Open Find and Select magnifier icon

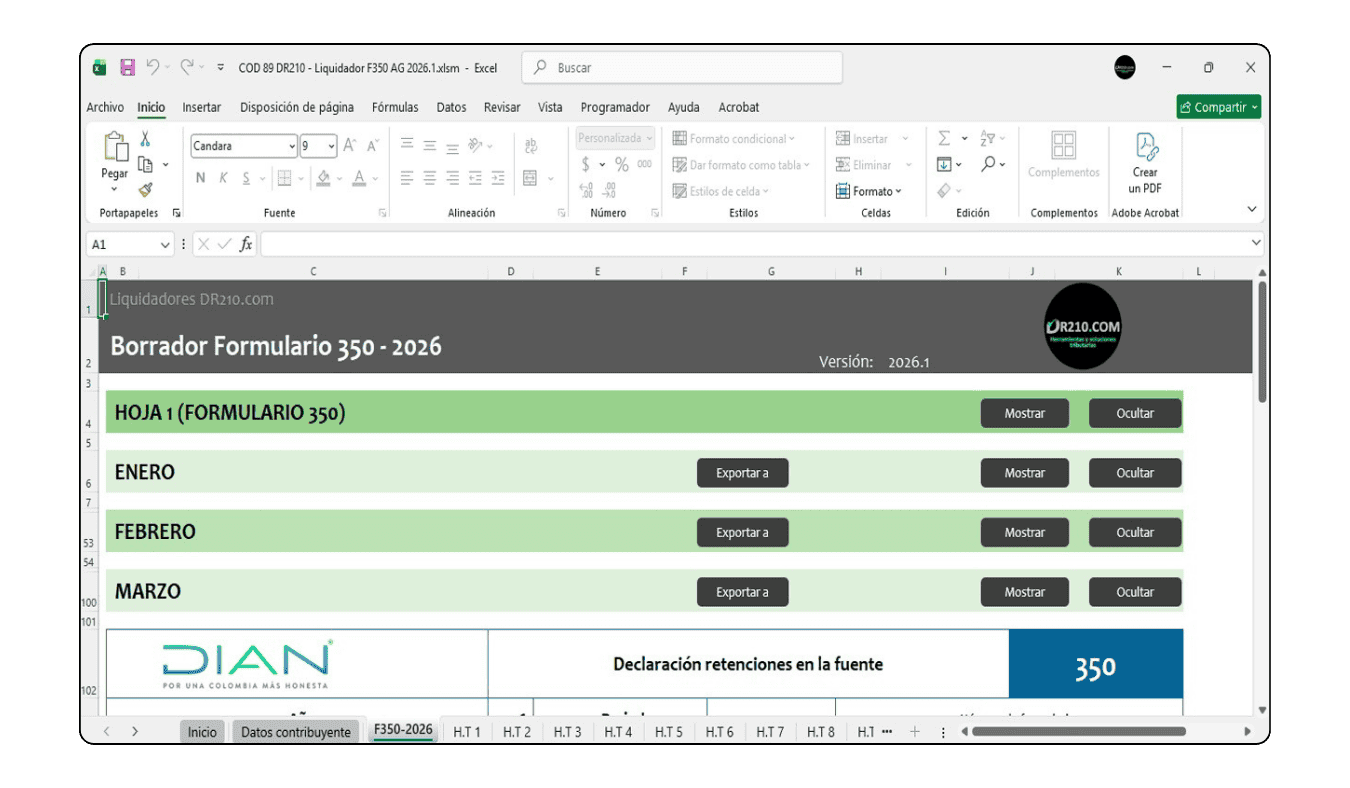point(988,165)
